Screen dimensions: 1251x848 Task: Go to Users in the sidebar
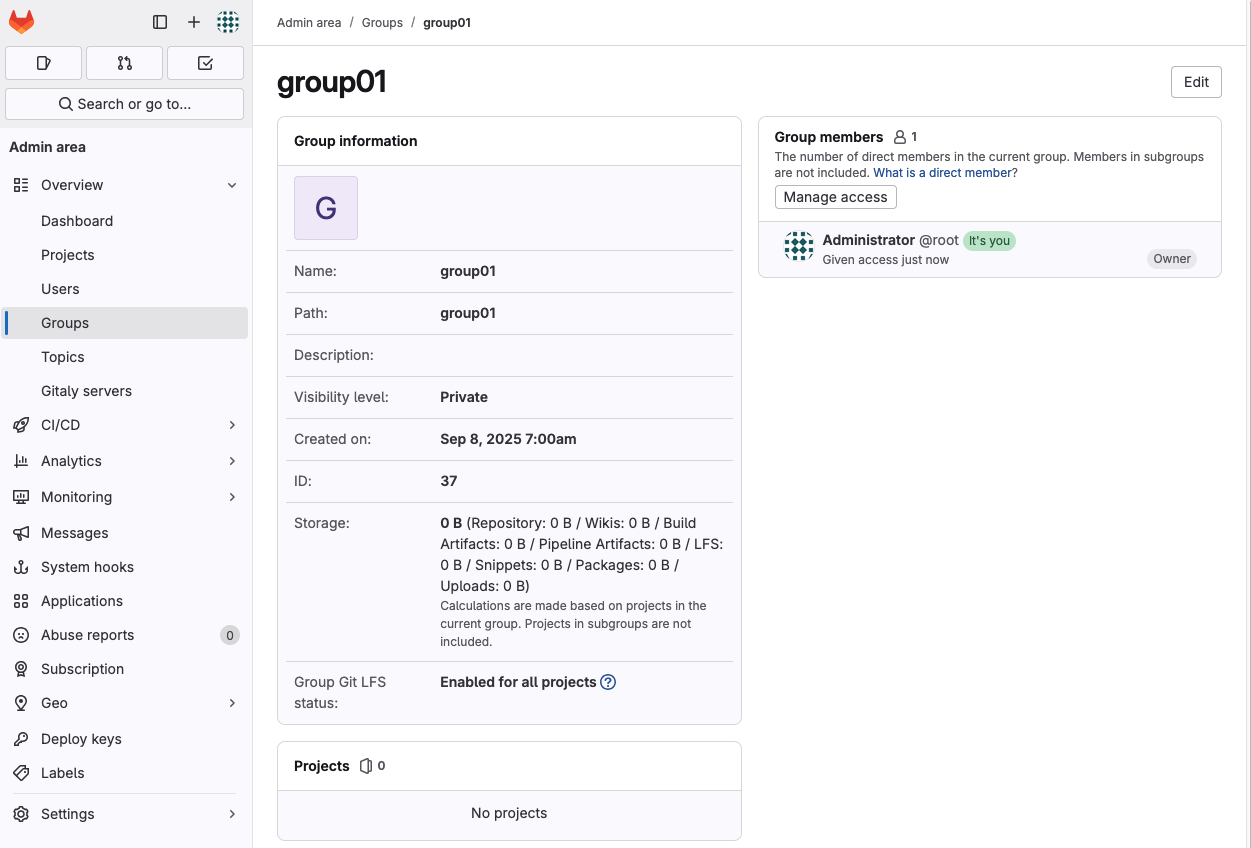tap(60, 289)
